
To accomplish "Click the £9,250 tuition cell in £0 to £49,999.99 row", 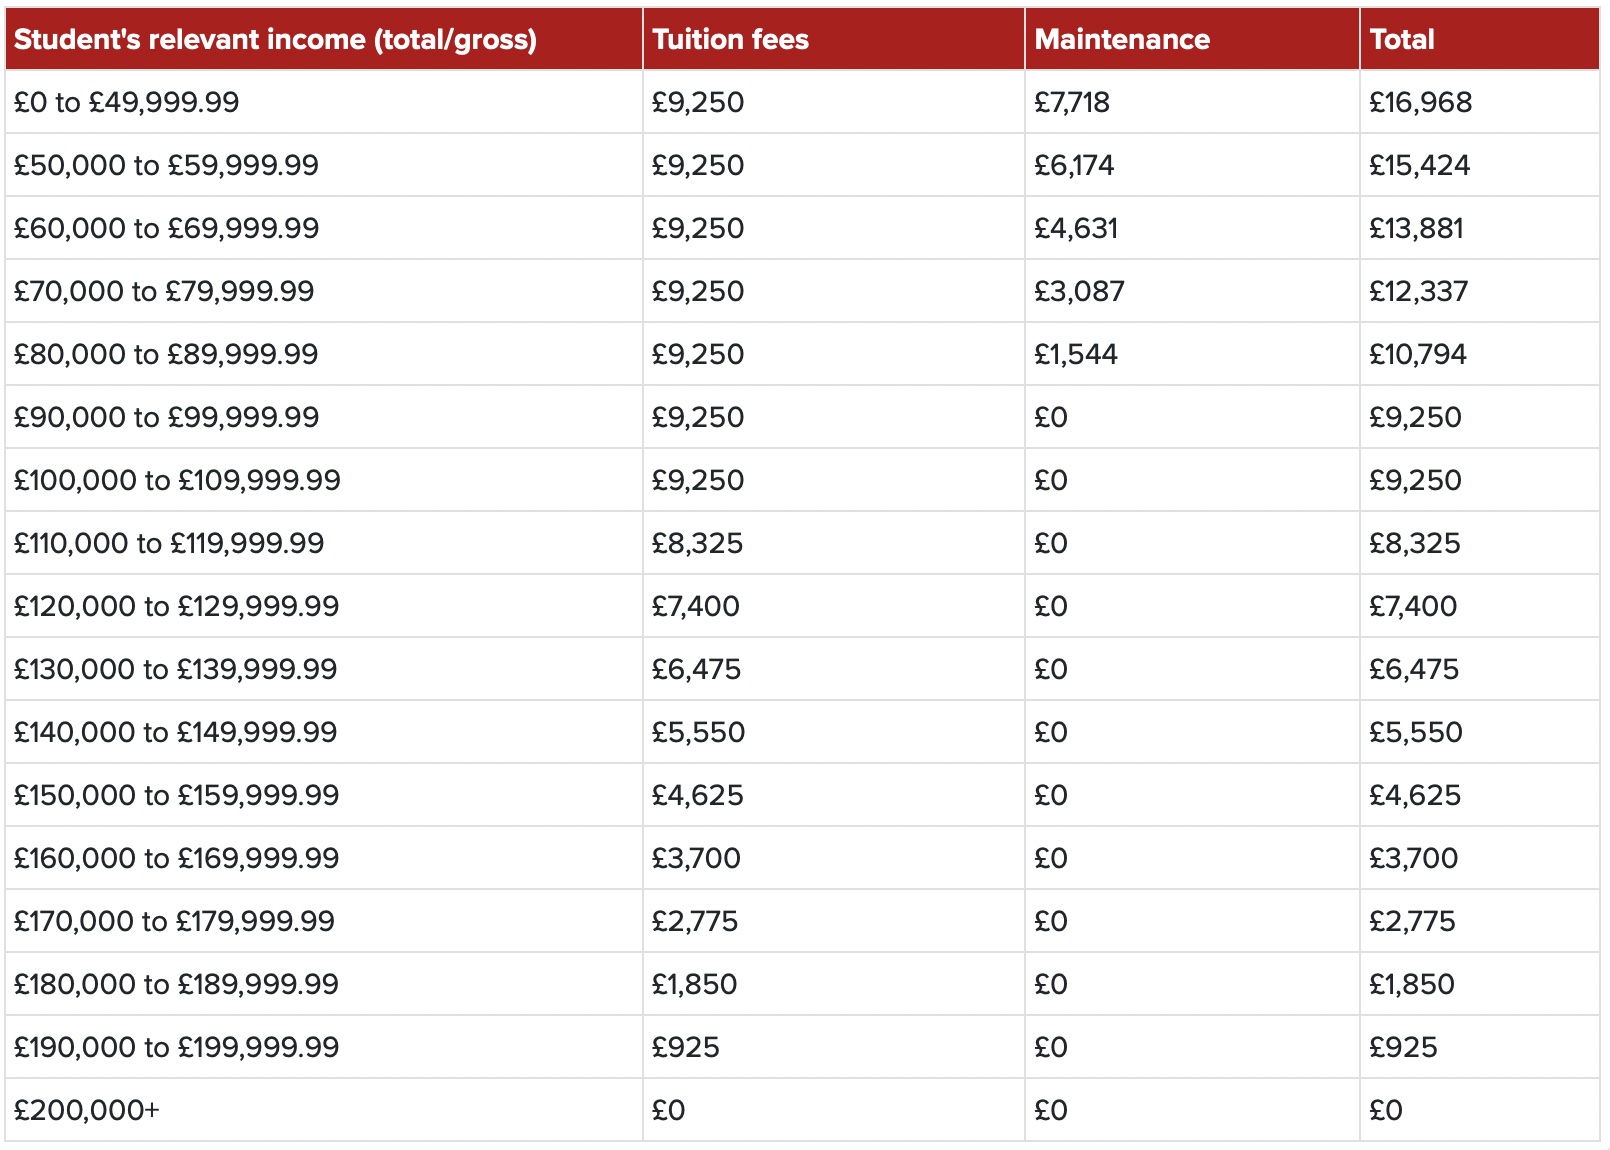I will pos(833,102).
